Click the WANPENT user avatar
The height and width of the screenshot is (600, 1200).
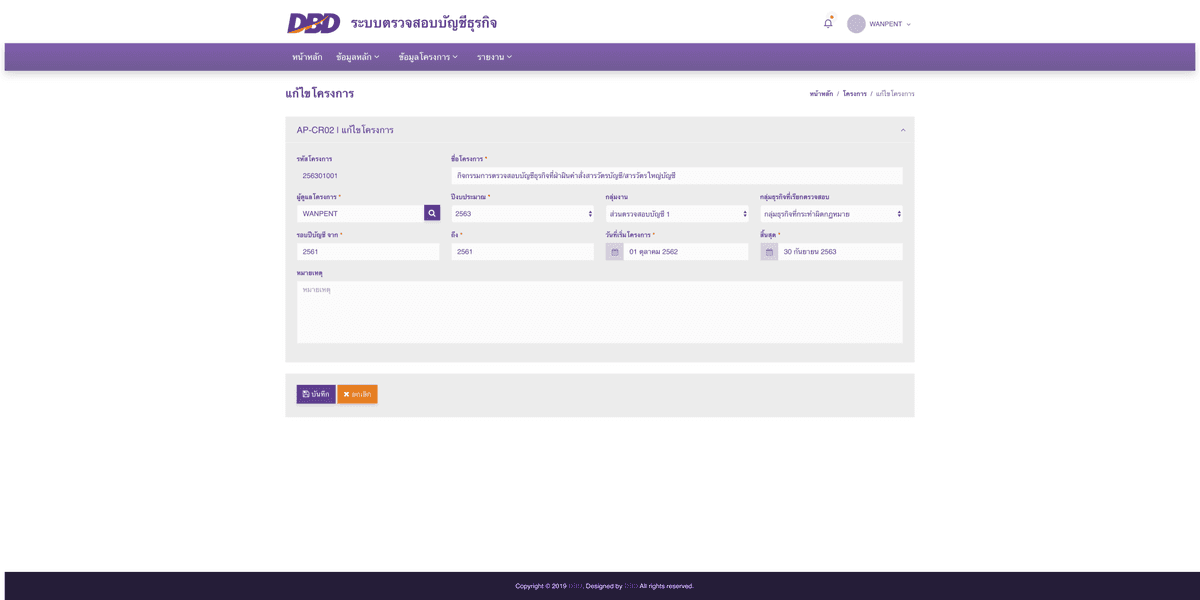(856, 24)
